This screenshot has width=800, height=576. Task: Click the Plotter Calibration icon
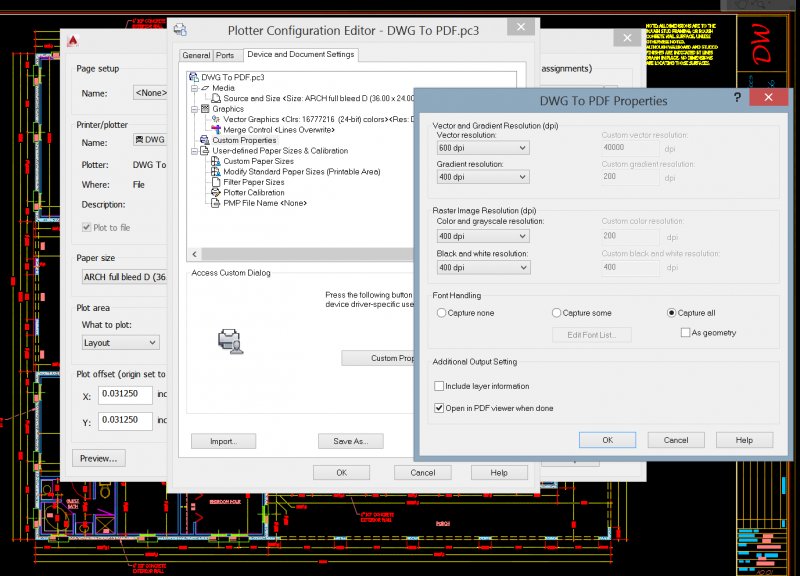(x=216, y=192)
